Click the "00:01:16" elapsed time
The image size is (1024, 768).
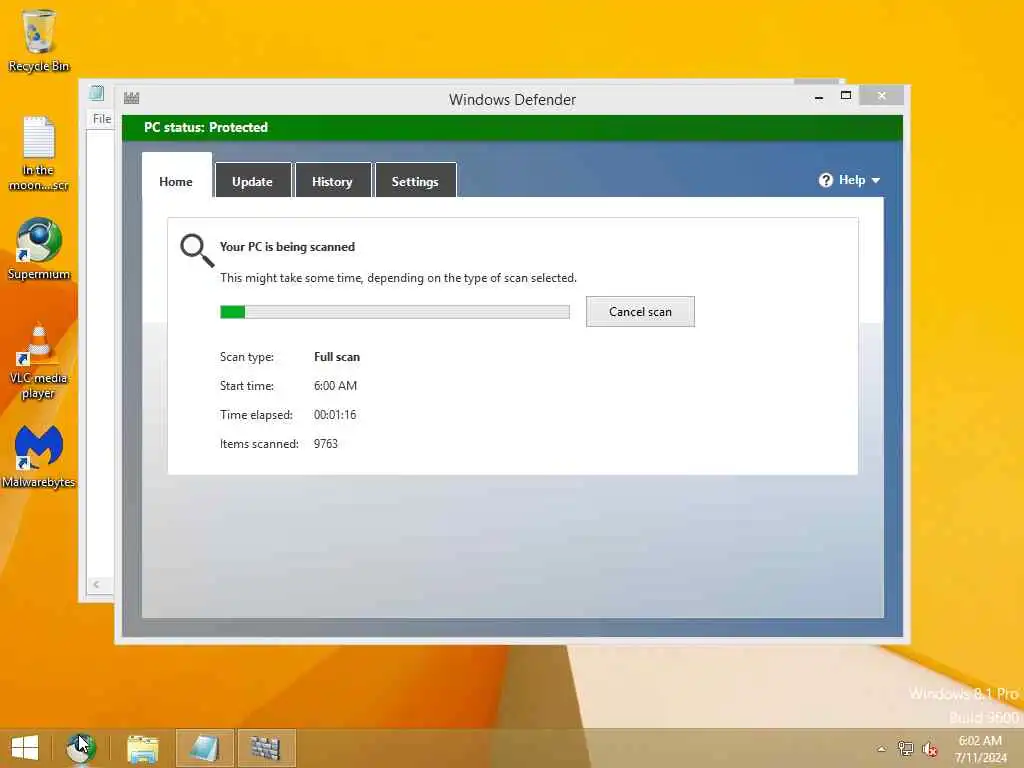334,415
